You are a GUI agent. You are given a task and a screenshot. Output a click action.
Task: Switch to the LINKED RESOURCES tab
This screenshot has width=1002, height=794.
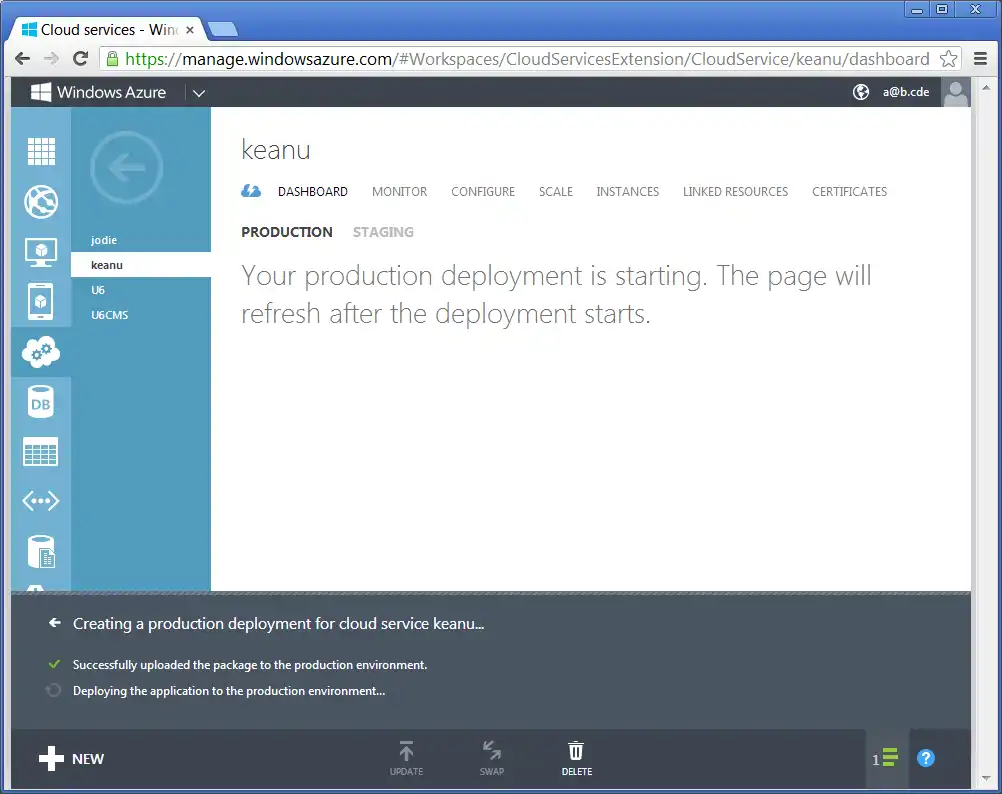[x=735, y=192]
